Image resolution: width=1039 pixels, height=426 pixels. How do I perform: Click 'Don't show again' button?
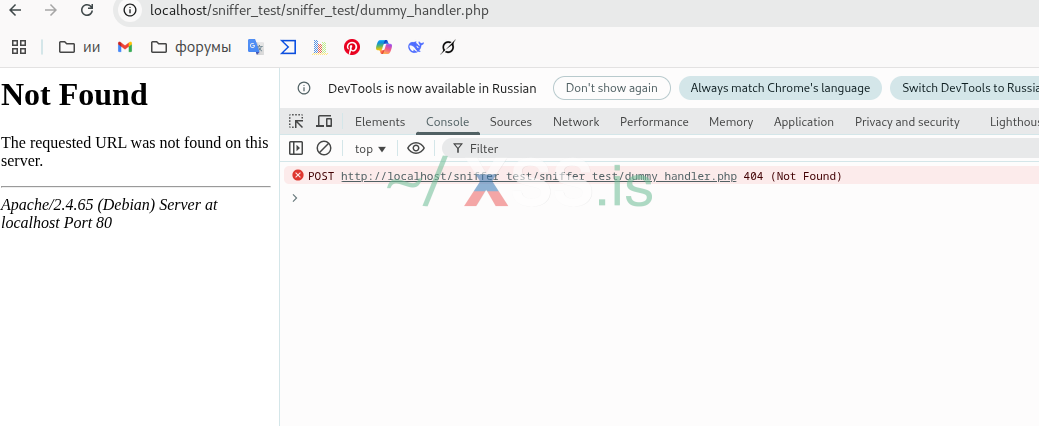612,88
